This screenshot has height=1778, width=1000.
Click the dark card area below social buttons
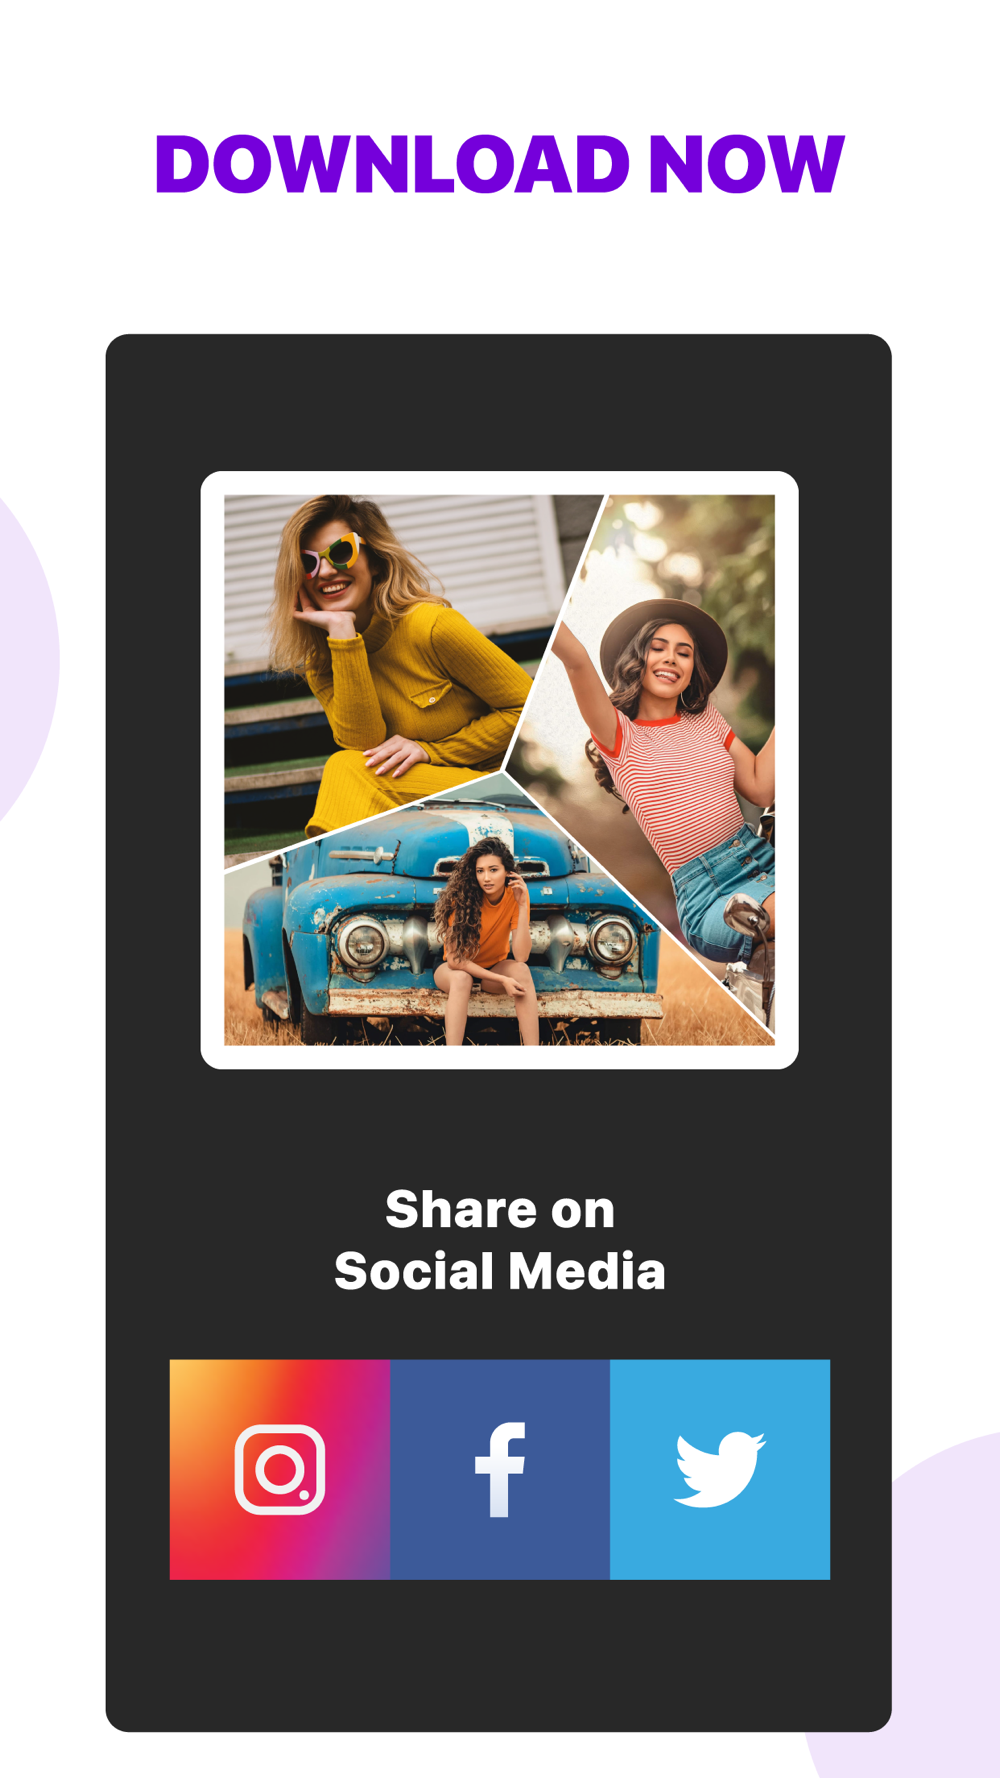coord(499,1655)
